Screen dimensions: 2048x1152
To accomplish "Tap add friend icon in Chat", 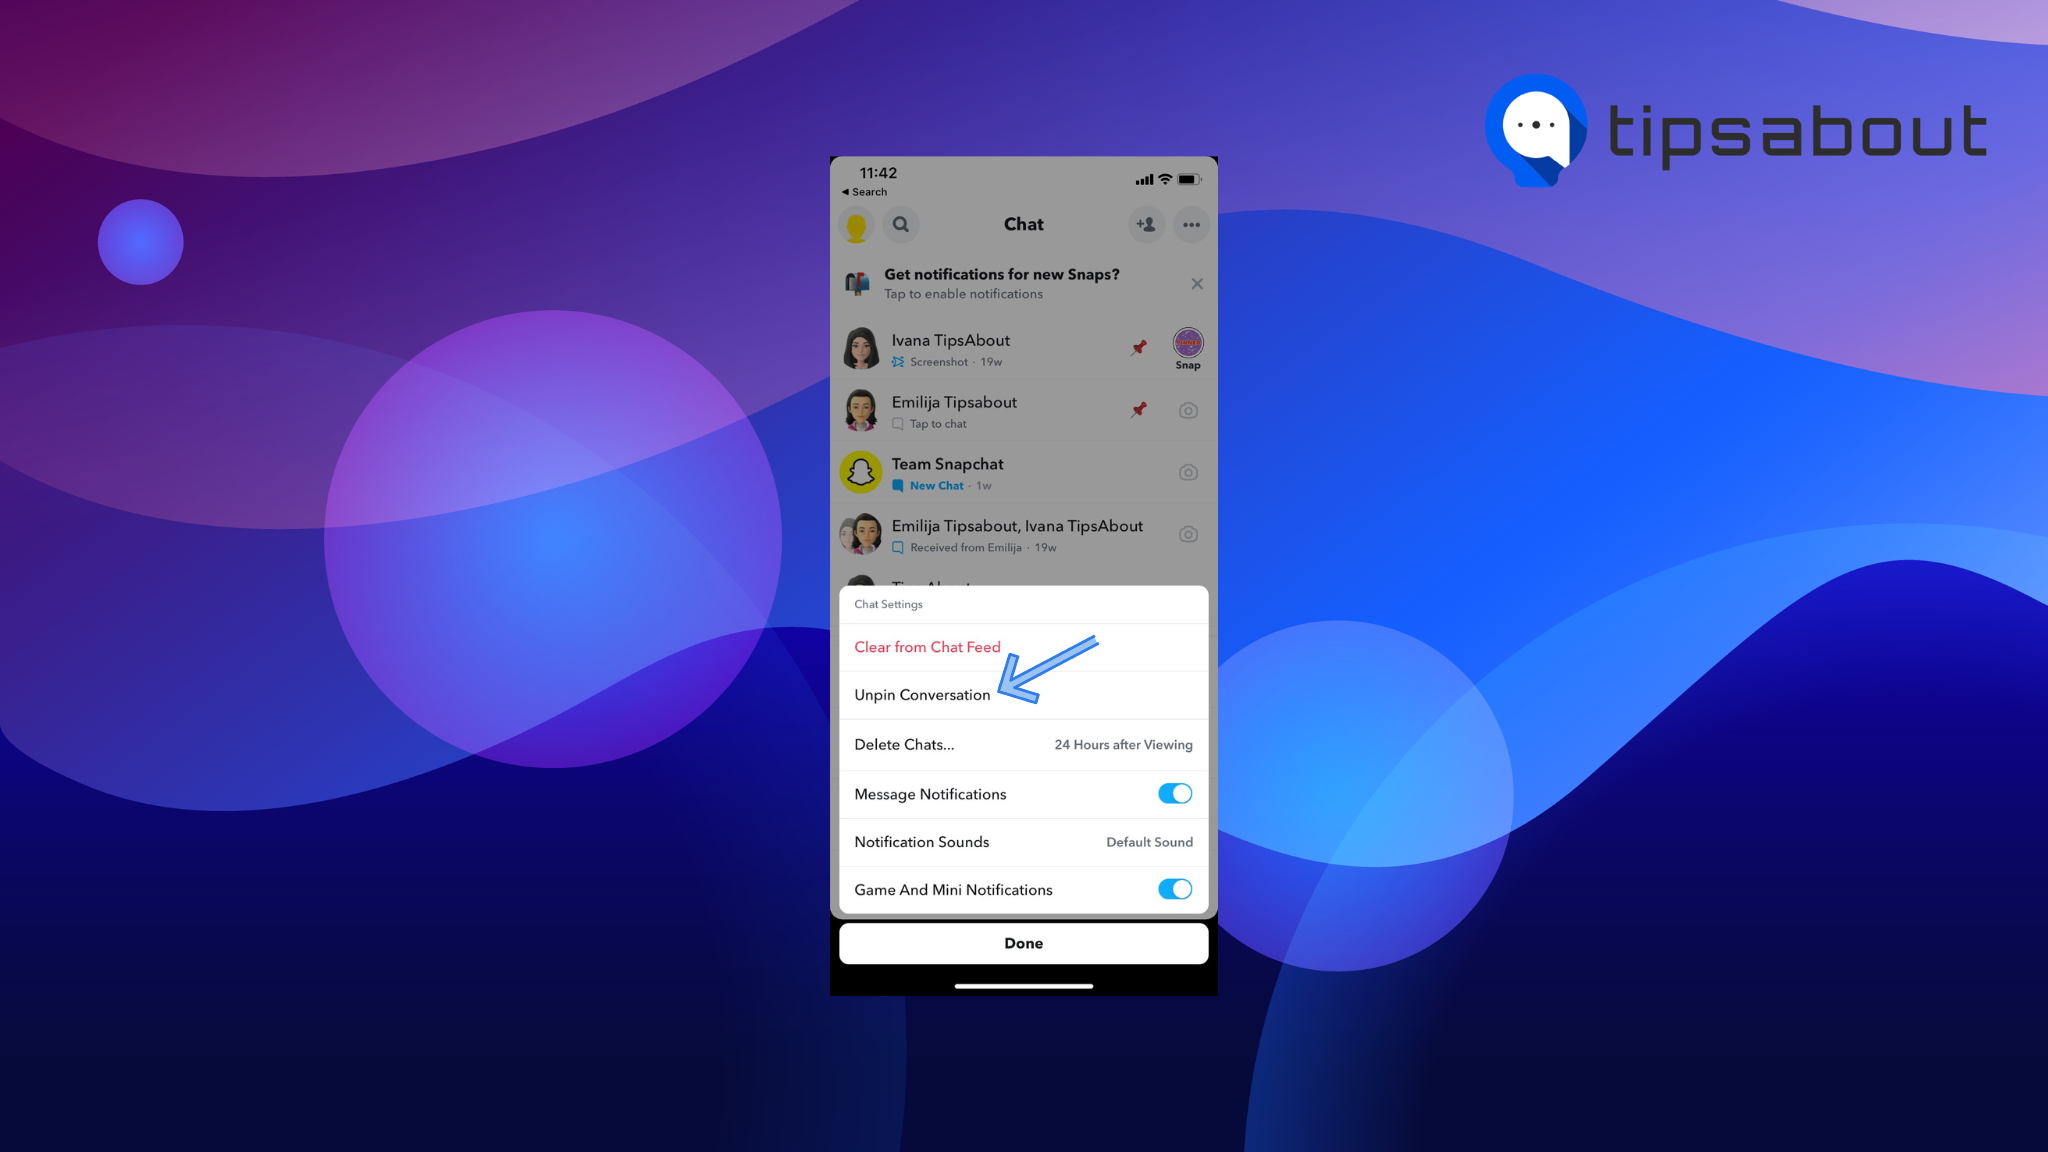I will pyautogui.click(x=1145, y=224).
